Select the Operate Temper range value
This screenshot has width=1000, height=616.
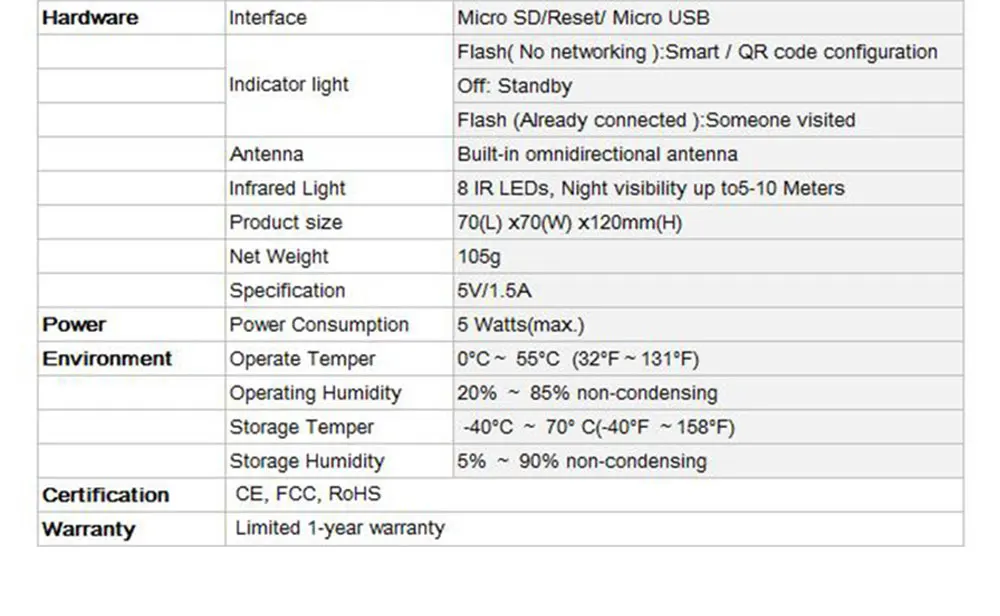[578, 359]
